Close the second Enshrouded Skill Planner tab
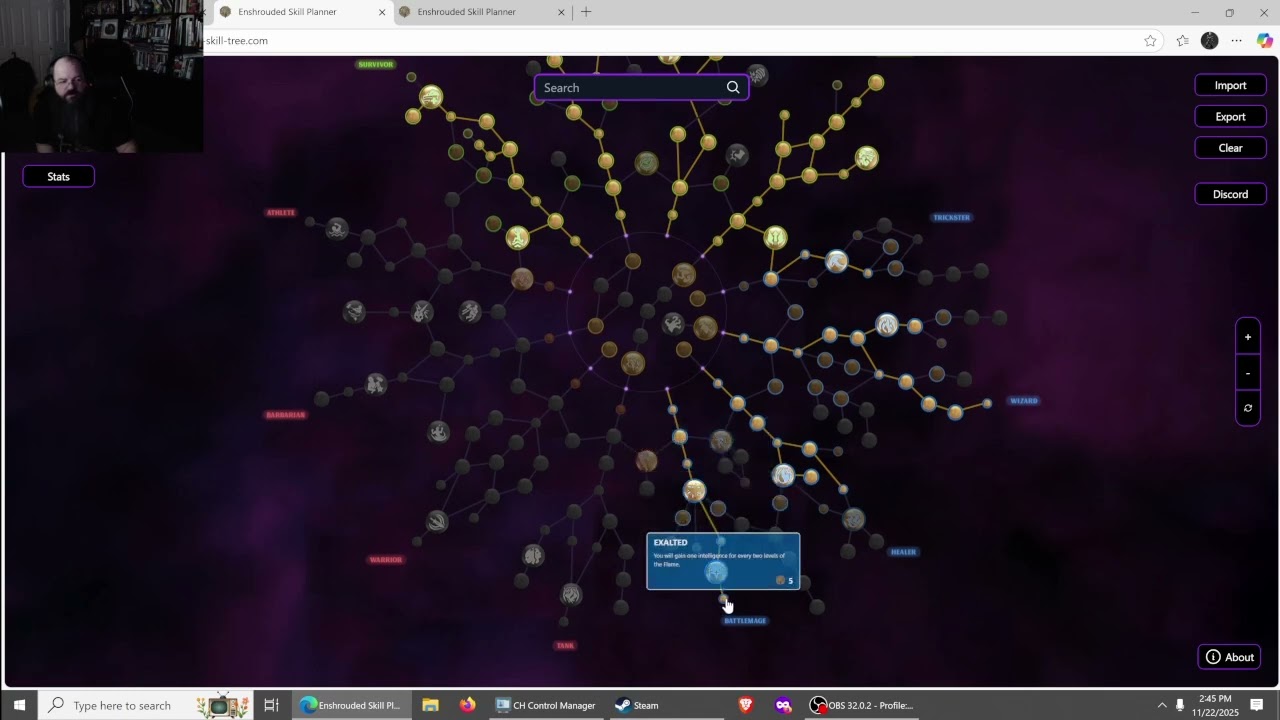The width and height of the screenshot is (1280, 720). click(x=561, y=12)
